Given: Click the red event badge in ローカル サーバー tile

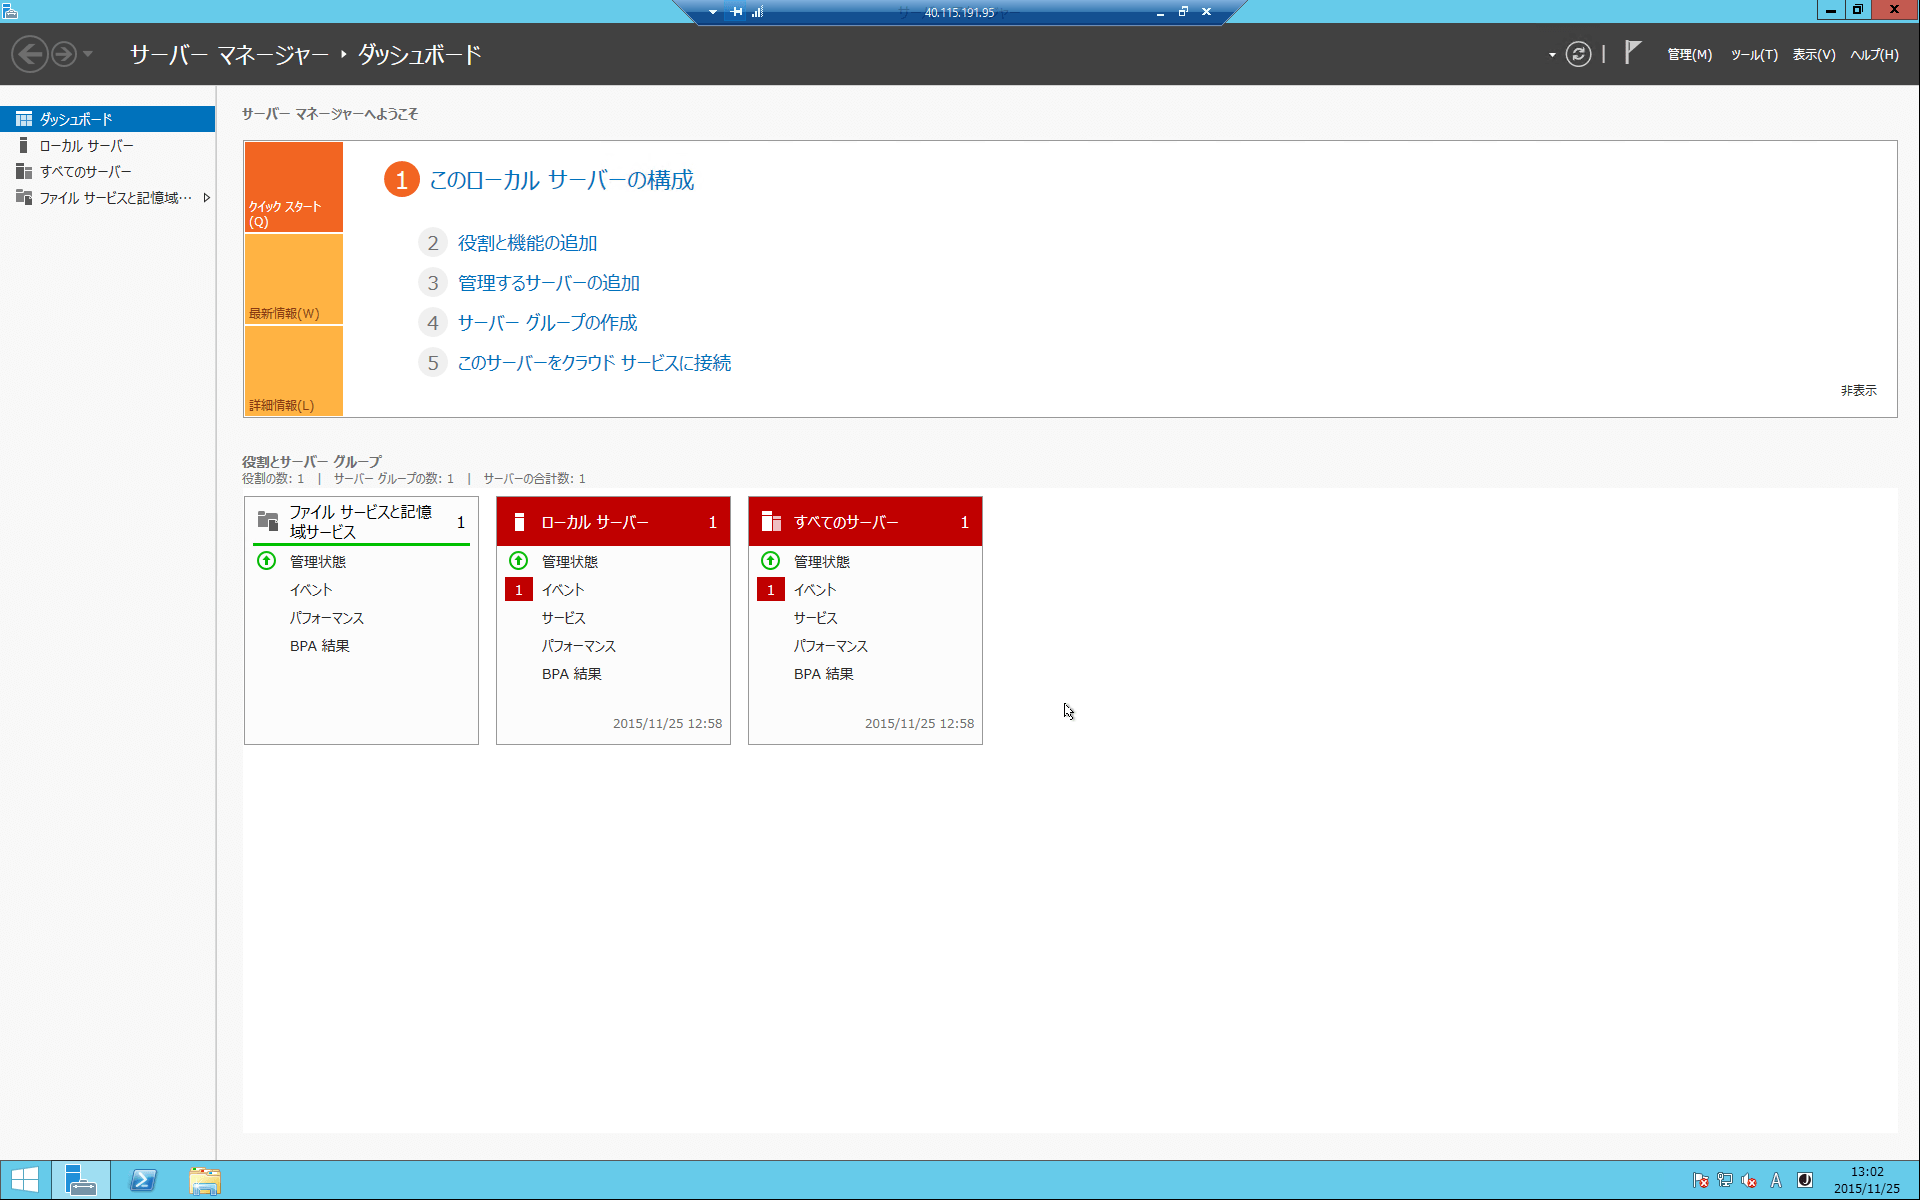Looking at the screenshot, I should pos(519,590).
